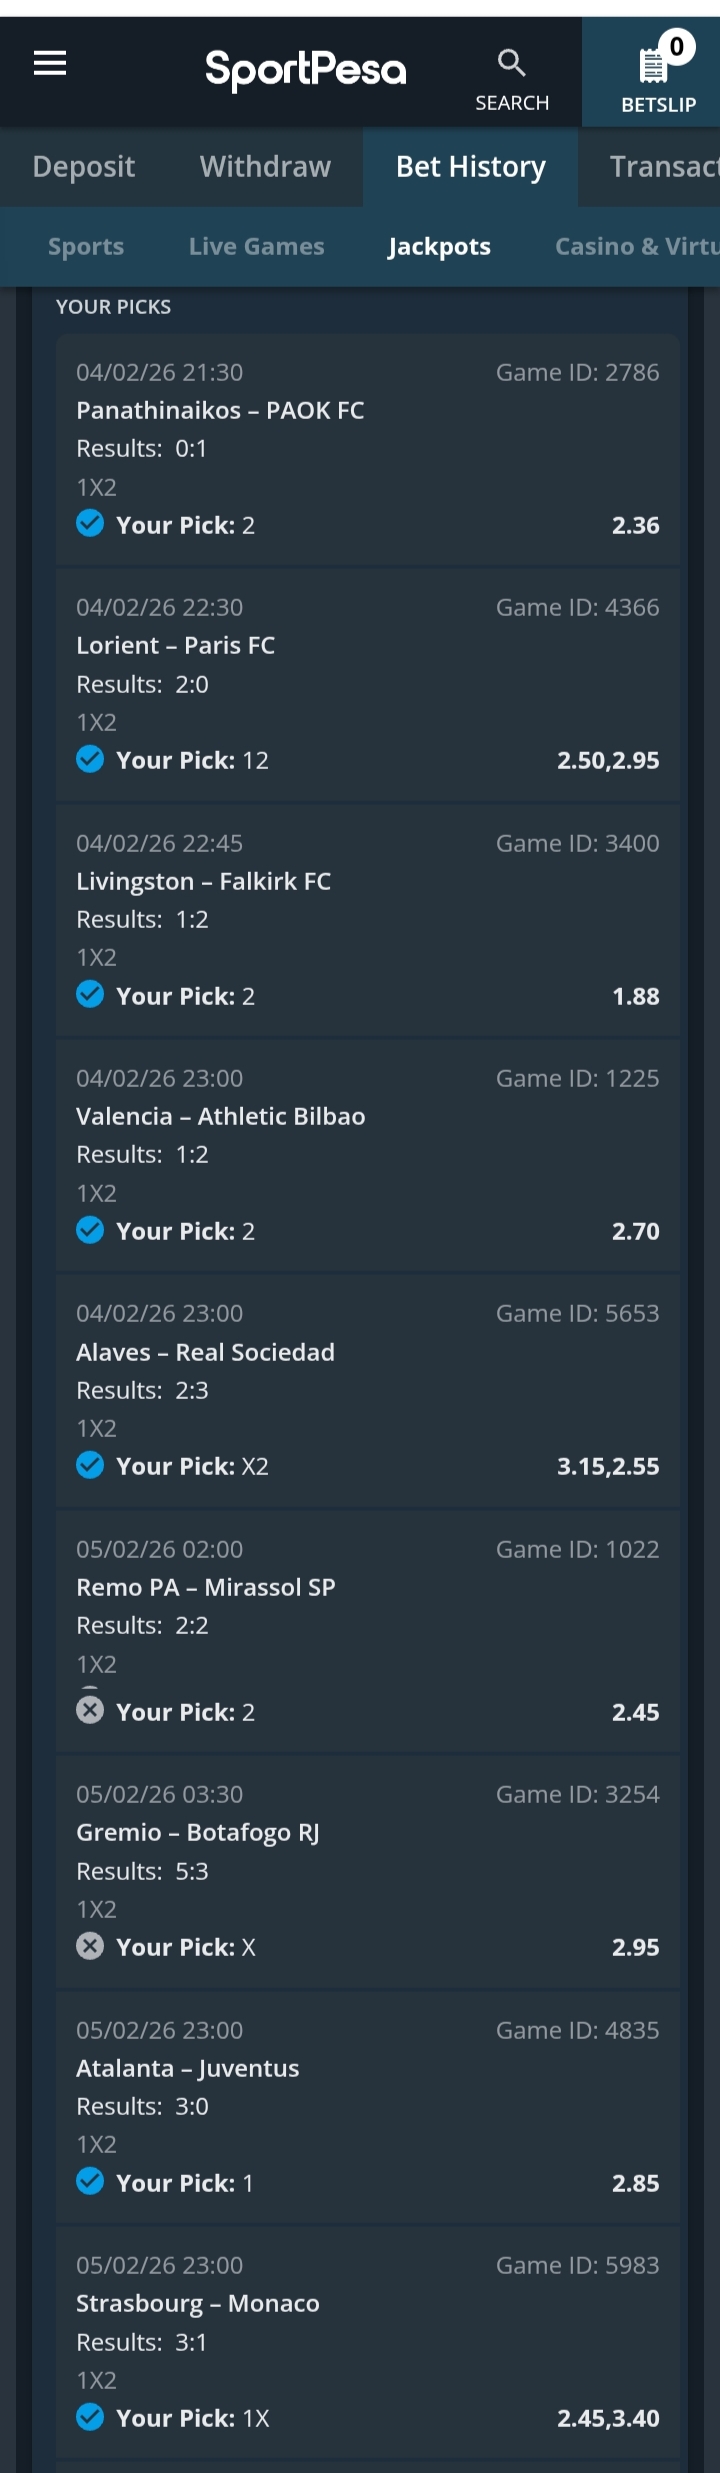
Task: Tap the search magnifier icon
Action: click(511, 64)
